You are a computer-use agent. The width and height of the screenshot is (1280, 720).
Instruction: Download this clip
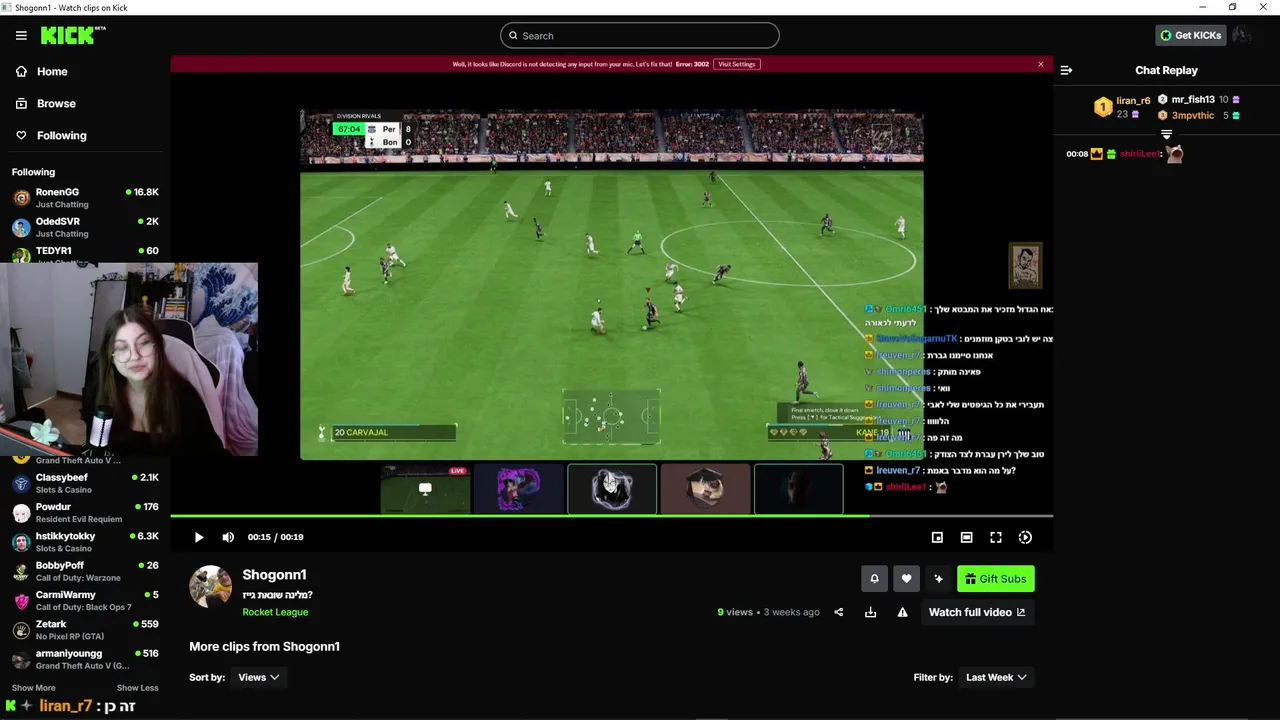(870, 612)
